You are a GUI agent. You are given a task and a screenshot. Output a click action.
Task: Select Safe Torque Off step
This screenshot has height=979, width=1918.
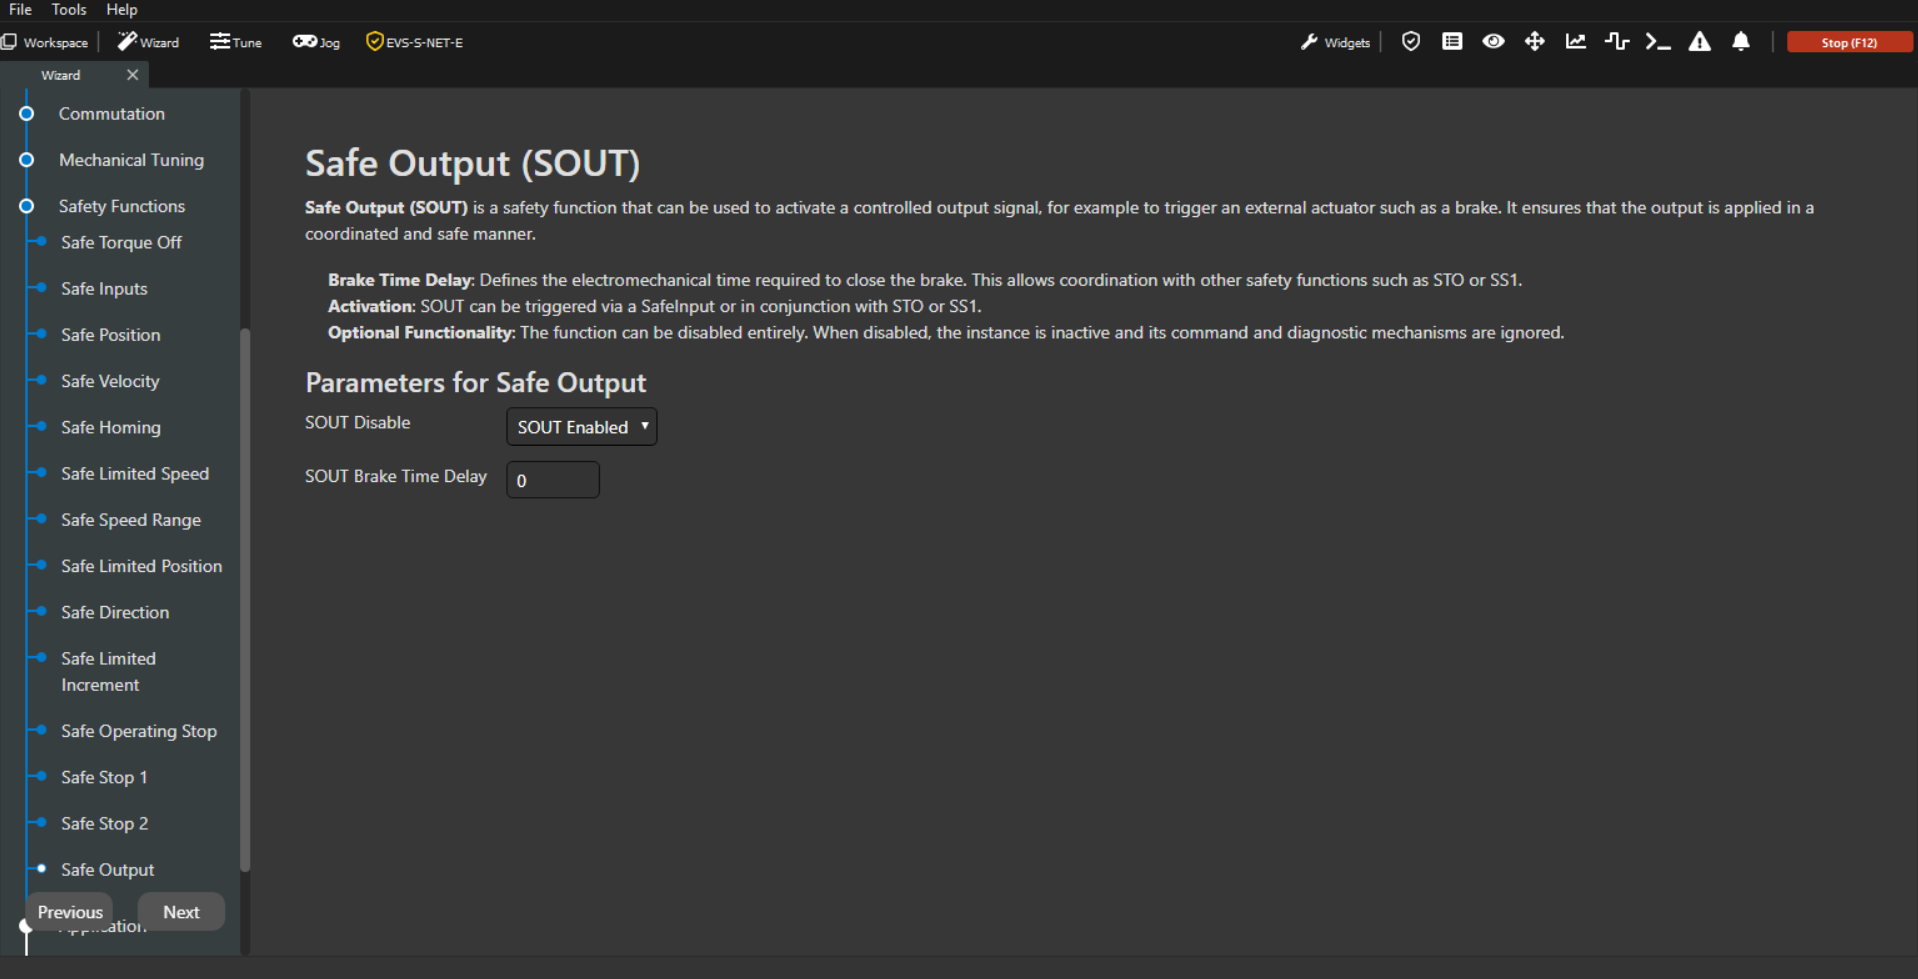tap(121, 243)
